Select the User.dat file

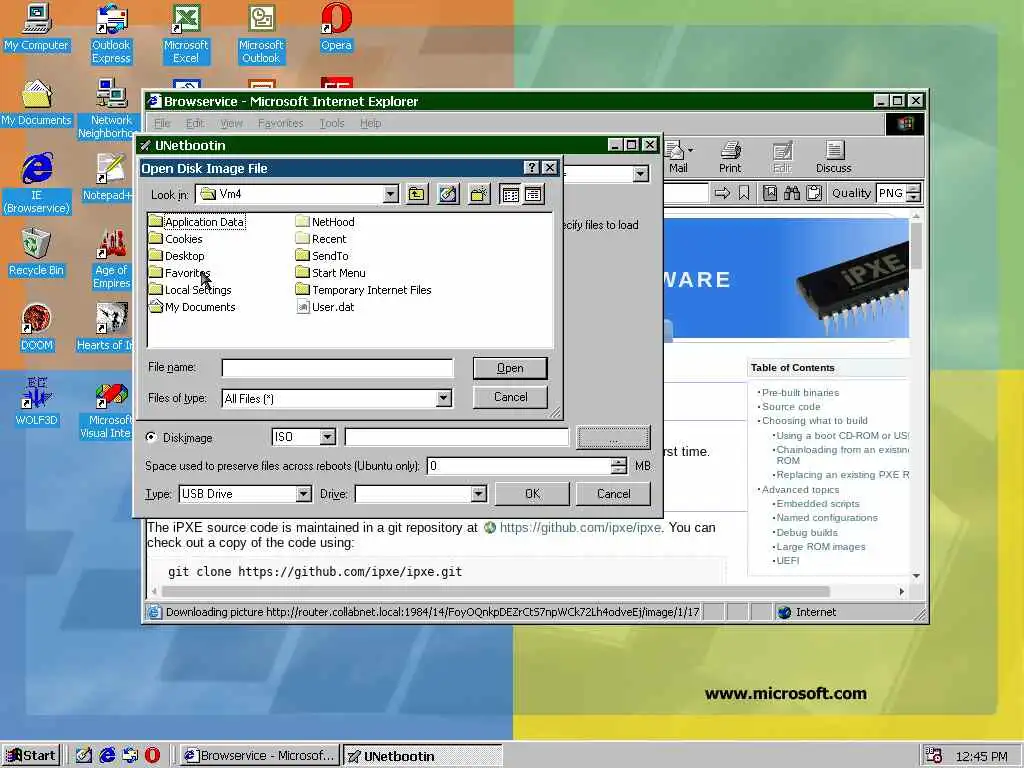tap(325, 306)
